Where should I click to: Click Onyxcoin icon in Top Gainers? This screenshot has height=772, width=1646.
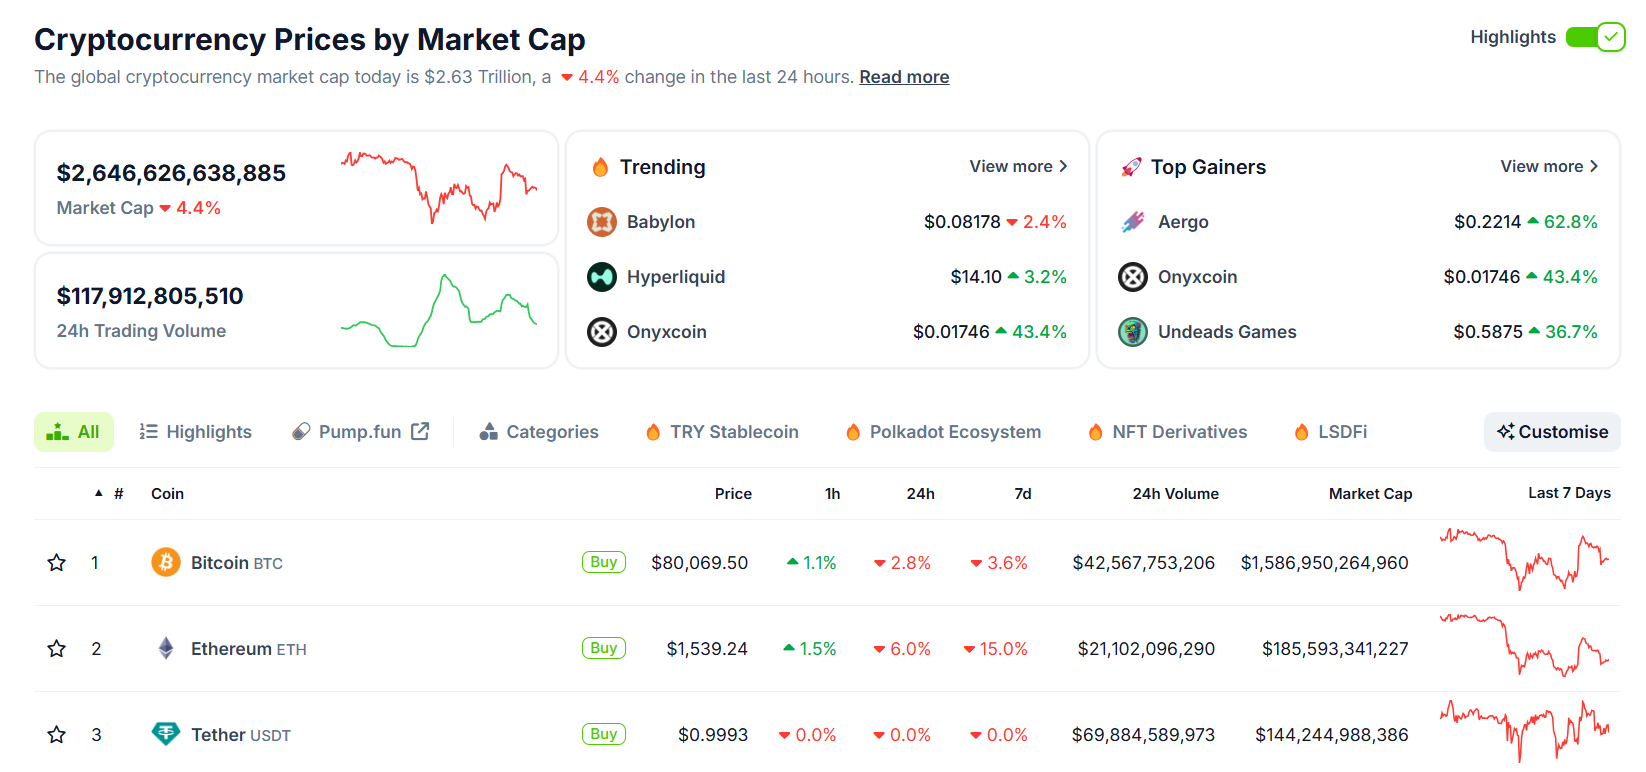point(1133,277)
